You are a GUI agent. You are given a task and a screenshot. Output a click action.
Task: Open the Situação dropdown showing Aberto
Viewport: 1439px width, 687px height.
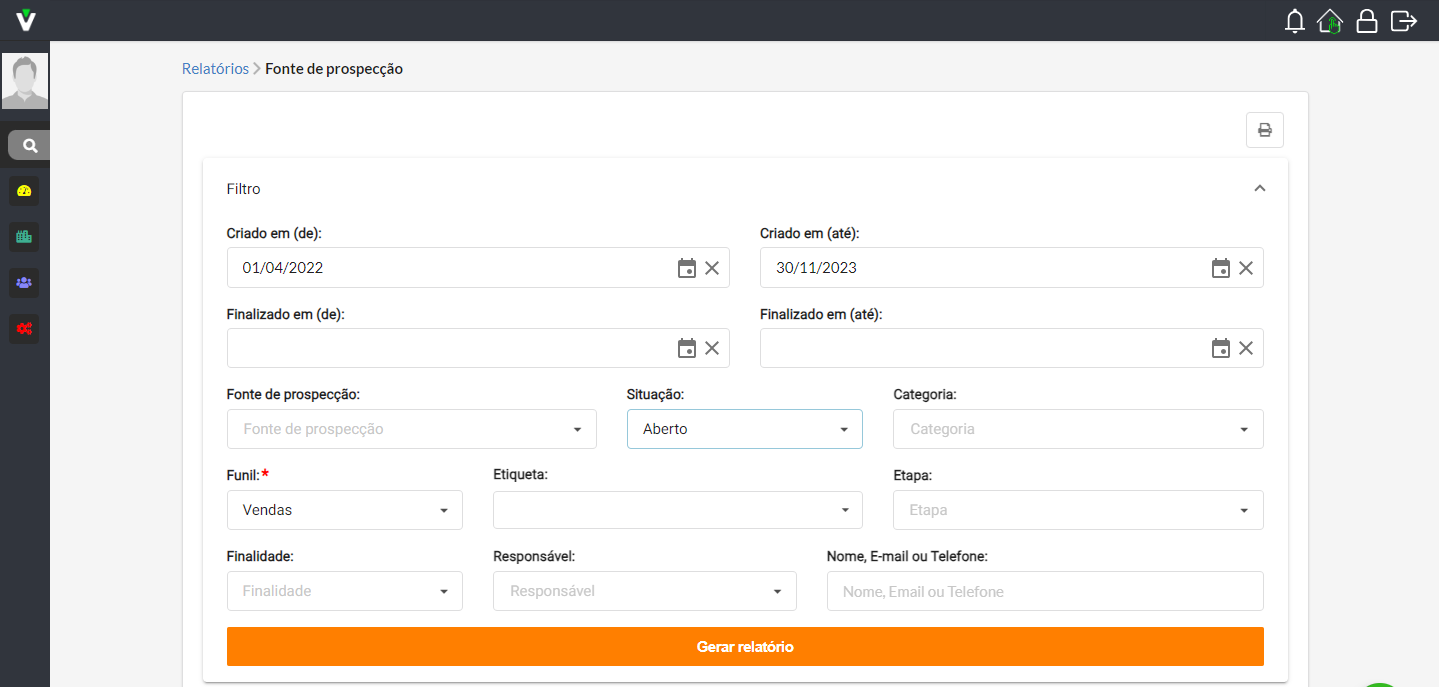click(745, 429)
